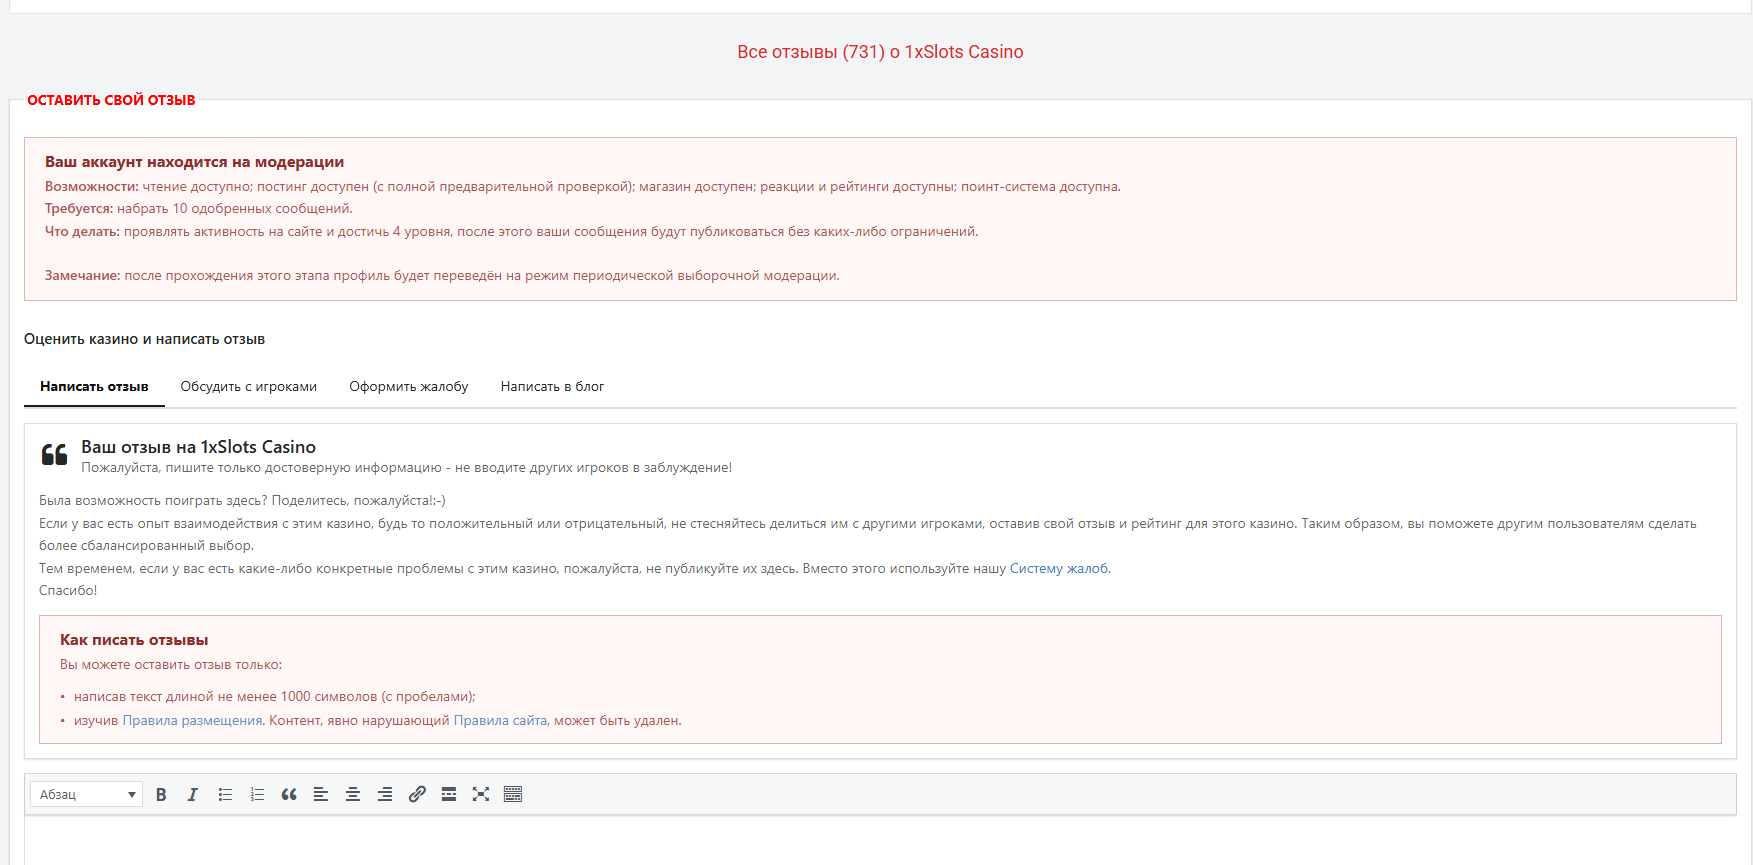Open all 731 reviews of 1xSlots Casino

[x=880, y=52]
